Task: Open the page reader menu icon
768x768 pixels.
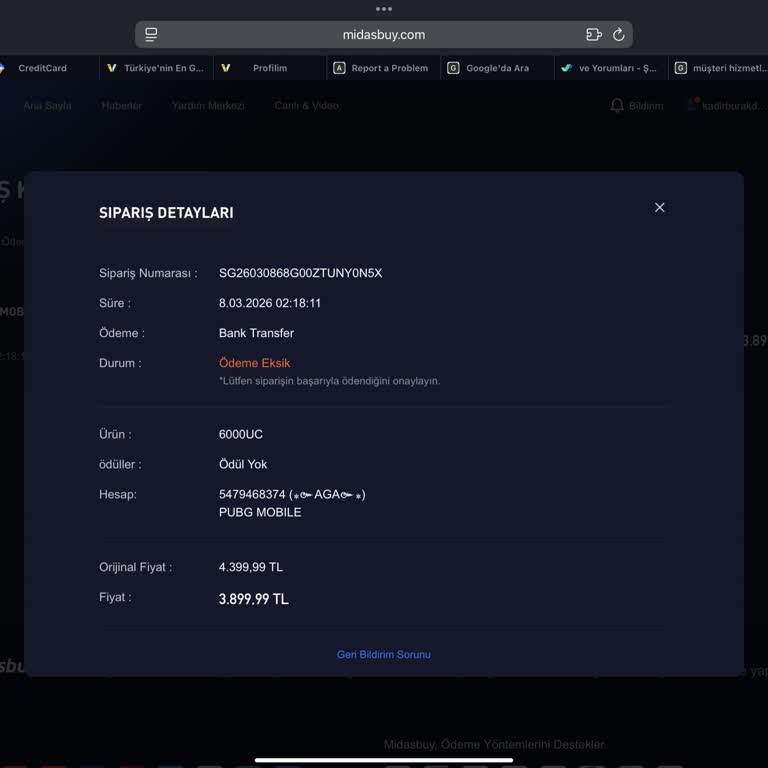Action: tap(151, 34)
